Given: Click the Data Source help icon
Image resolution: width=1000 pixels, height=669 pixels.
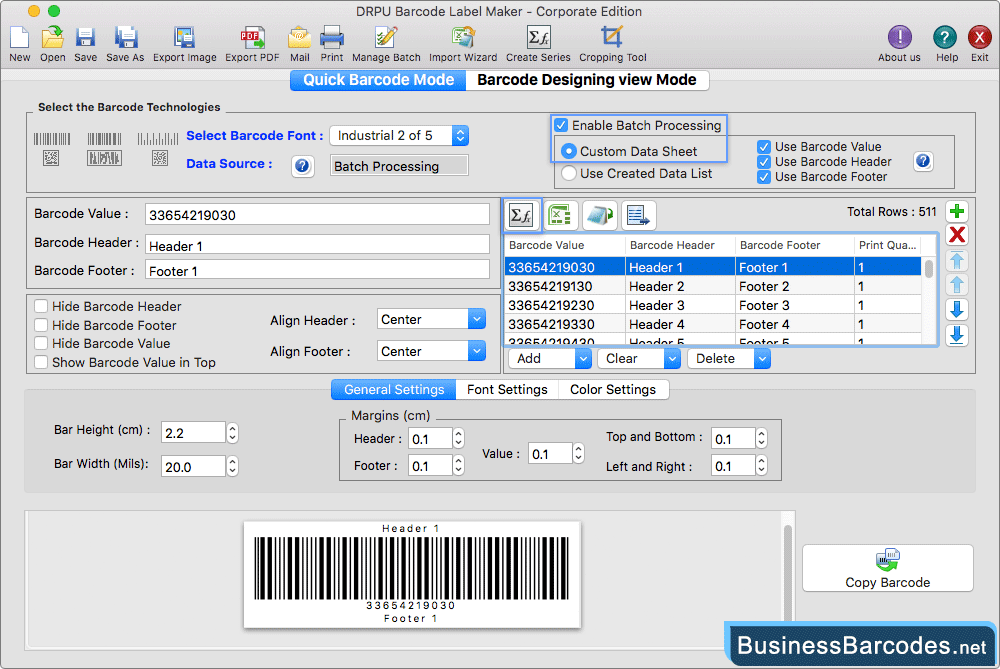Looking at the screenshot, I should pyautogui.click(x=302, y=166).
